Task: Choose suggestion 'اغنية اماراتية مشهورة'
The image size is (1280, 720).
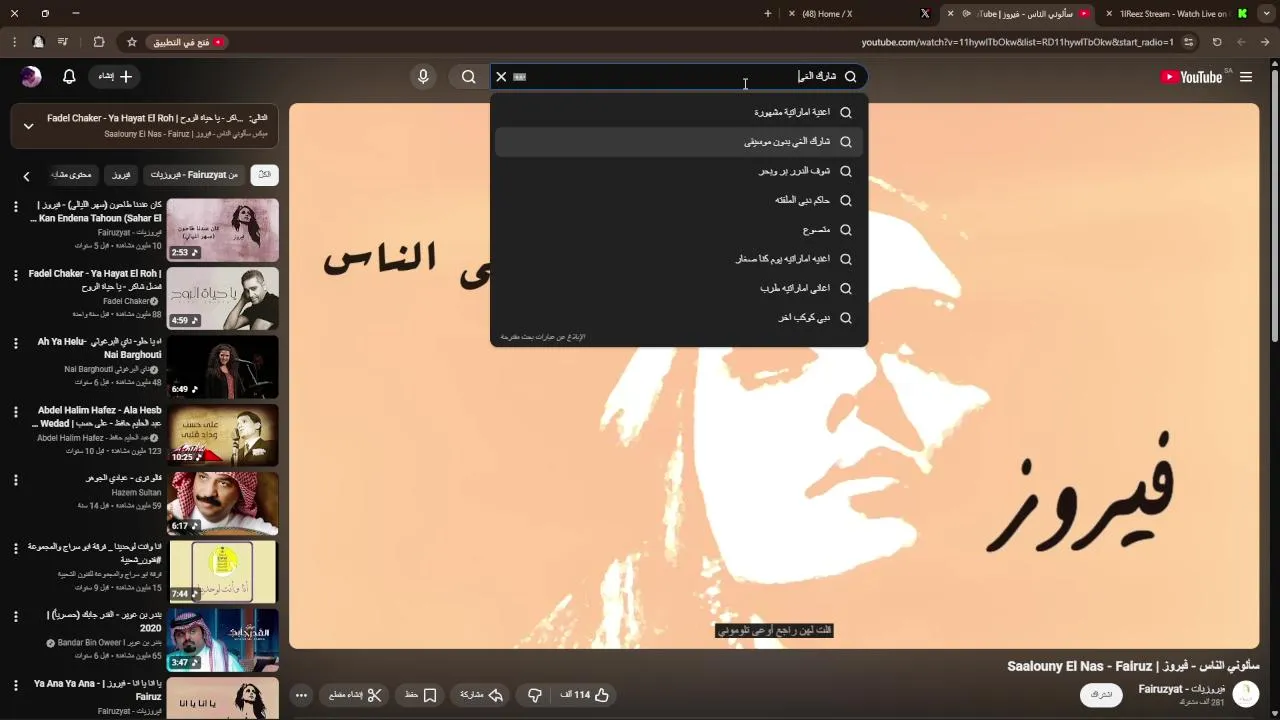Action: [x=679, y=112]
